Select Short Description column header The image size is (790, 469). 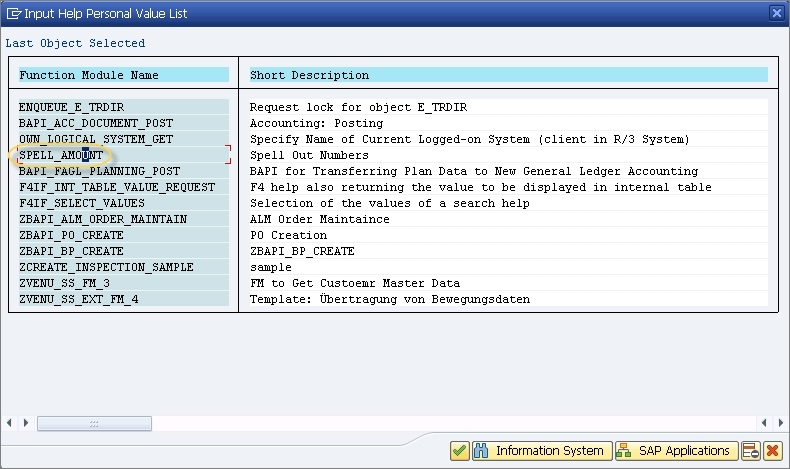click(508, 75)
